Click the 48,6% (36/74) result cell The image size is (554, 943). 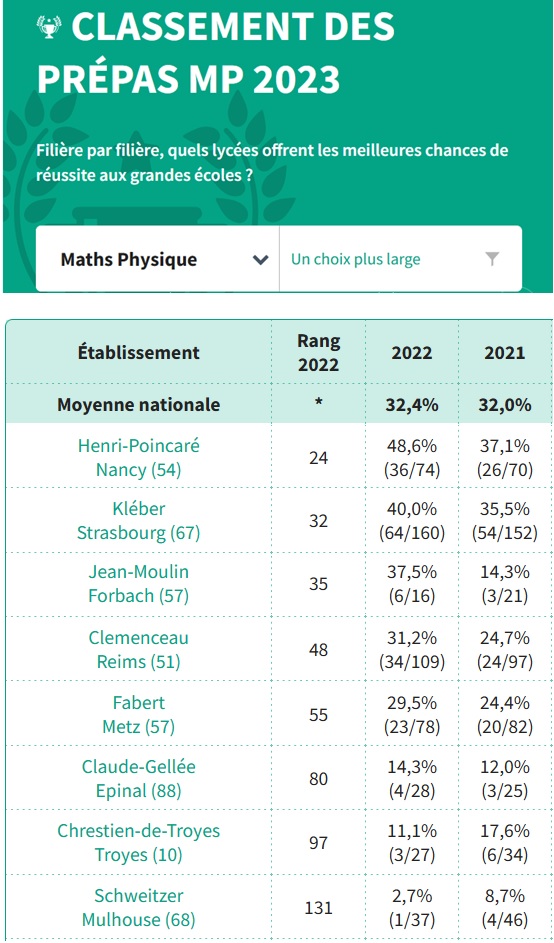pos(411,458)
